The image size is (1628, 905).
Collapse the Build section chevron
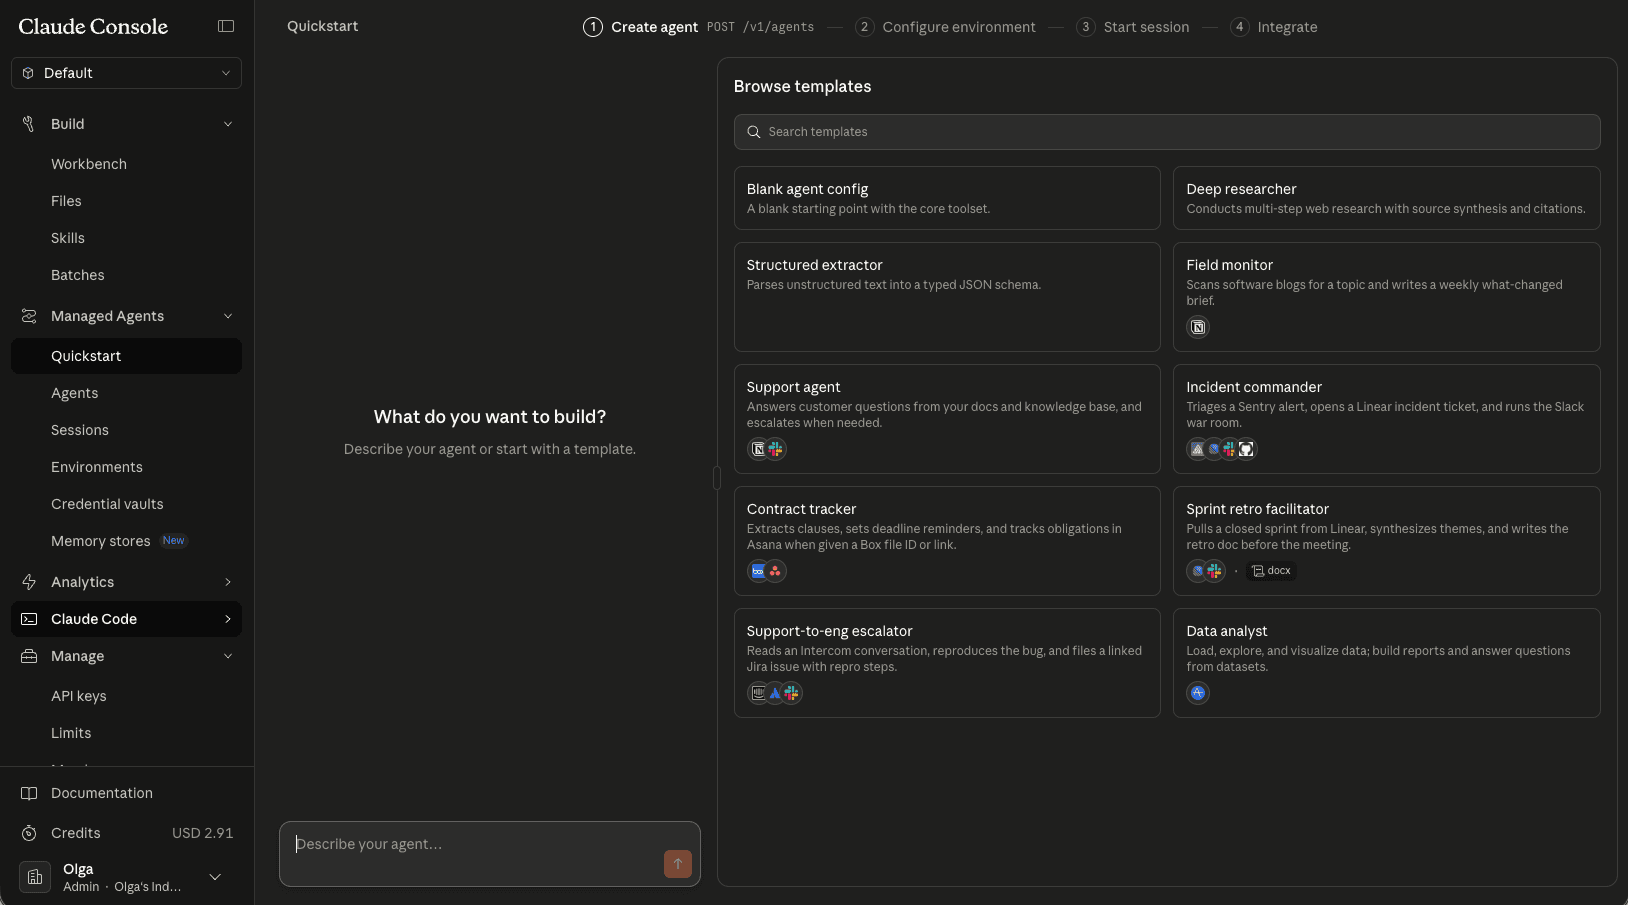point(228,124)
